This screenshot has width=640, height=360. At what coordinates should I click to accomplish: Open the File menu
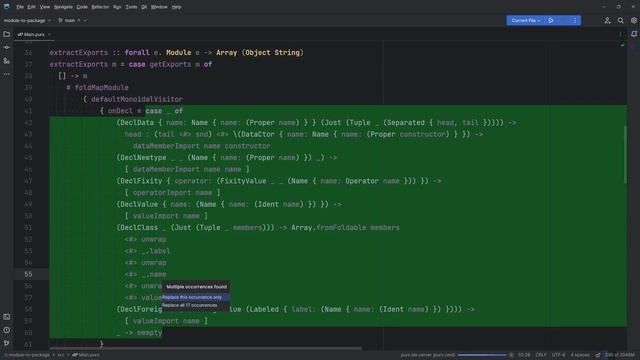coord(20,7)
